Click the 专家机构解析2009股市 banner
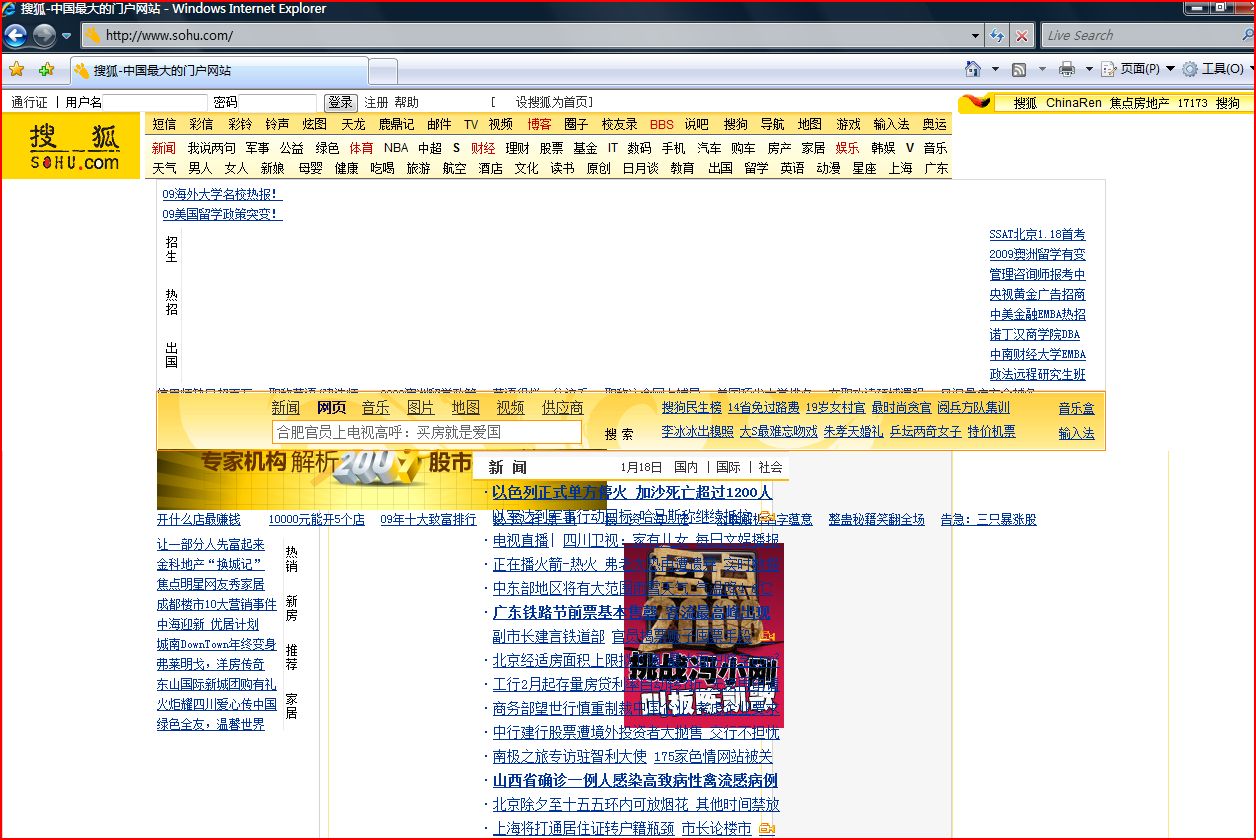 [315, 479]
